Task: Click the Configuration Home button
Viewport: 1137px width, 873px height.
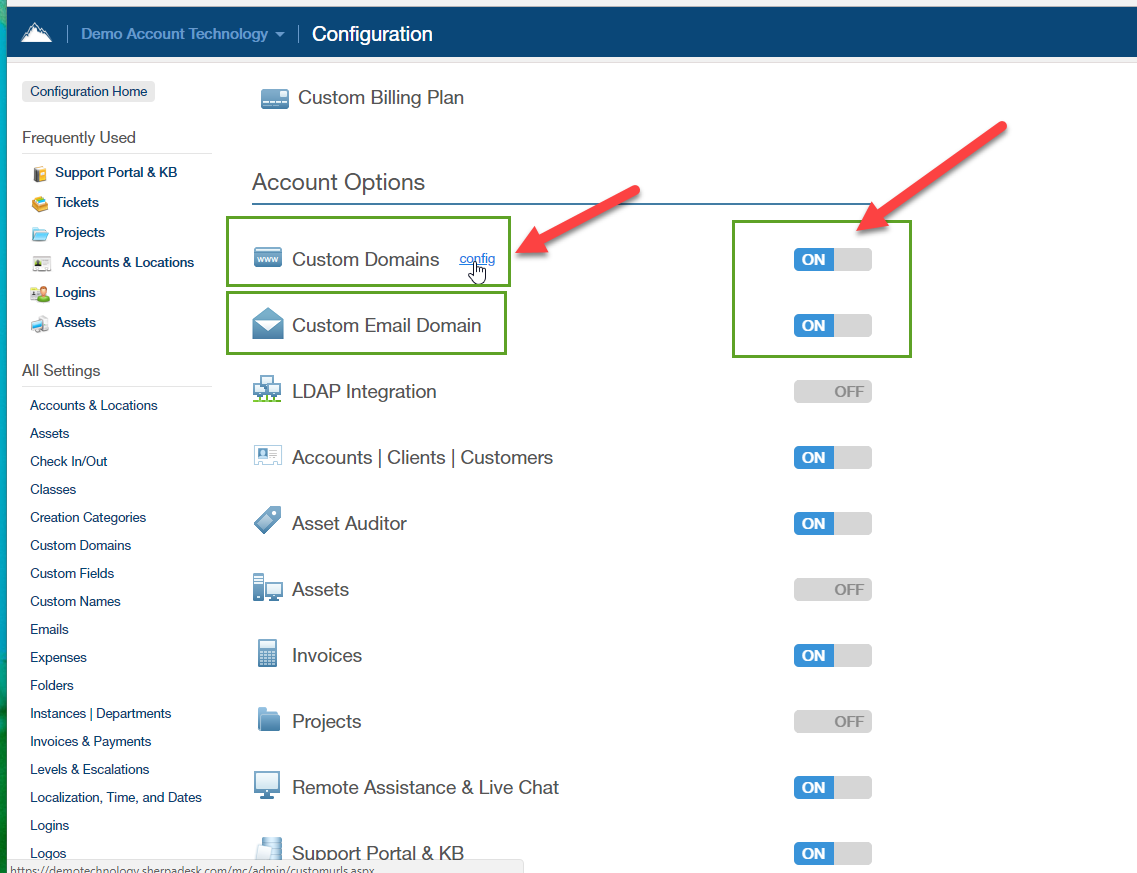Action: coord(88,91)
